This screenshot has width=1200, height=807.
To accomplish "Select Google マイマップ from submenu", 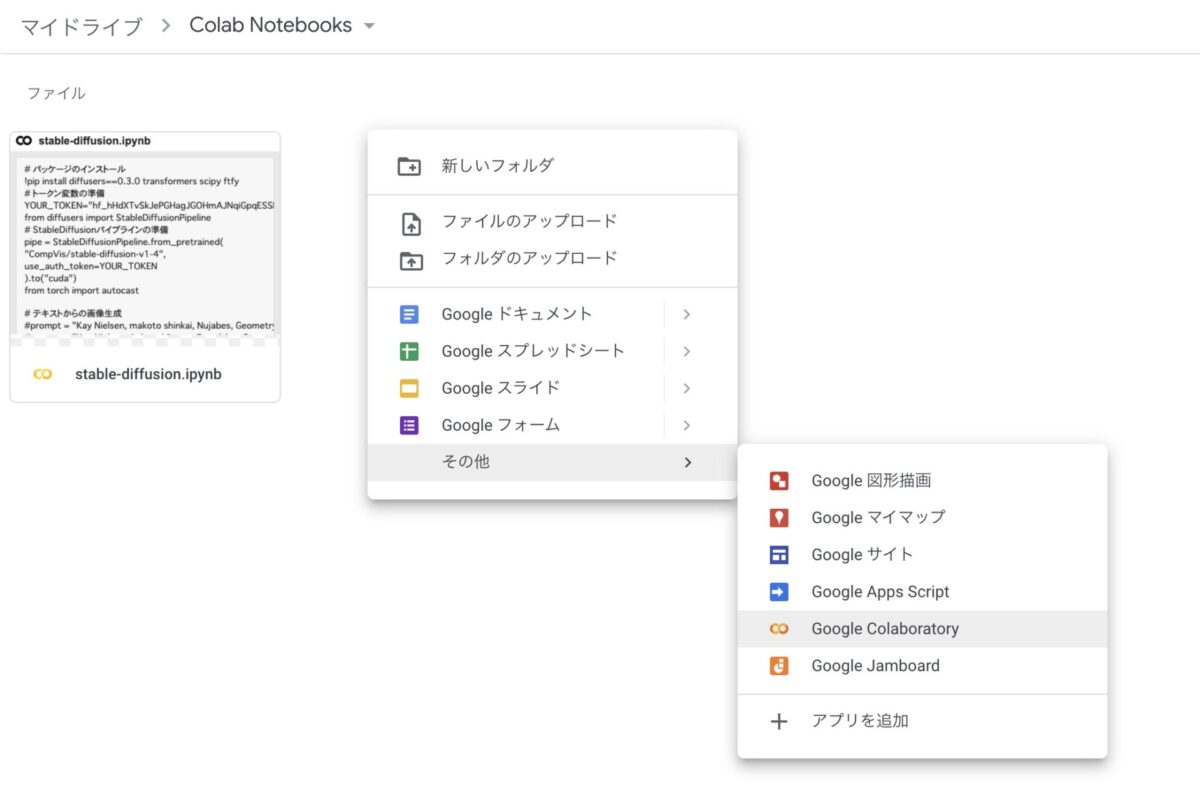I will tap(922, 518).
